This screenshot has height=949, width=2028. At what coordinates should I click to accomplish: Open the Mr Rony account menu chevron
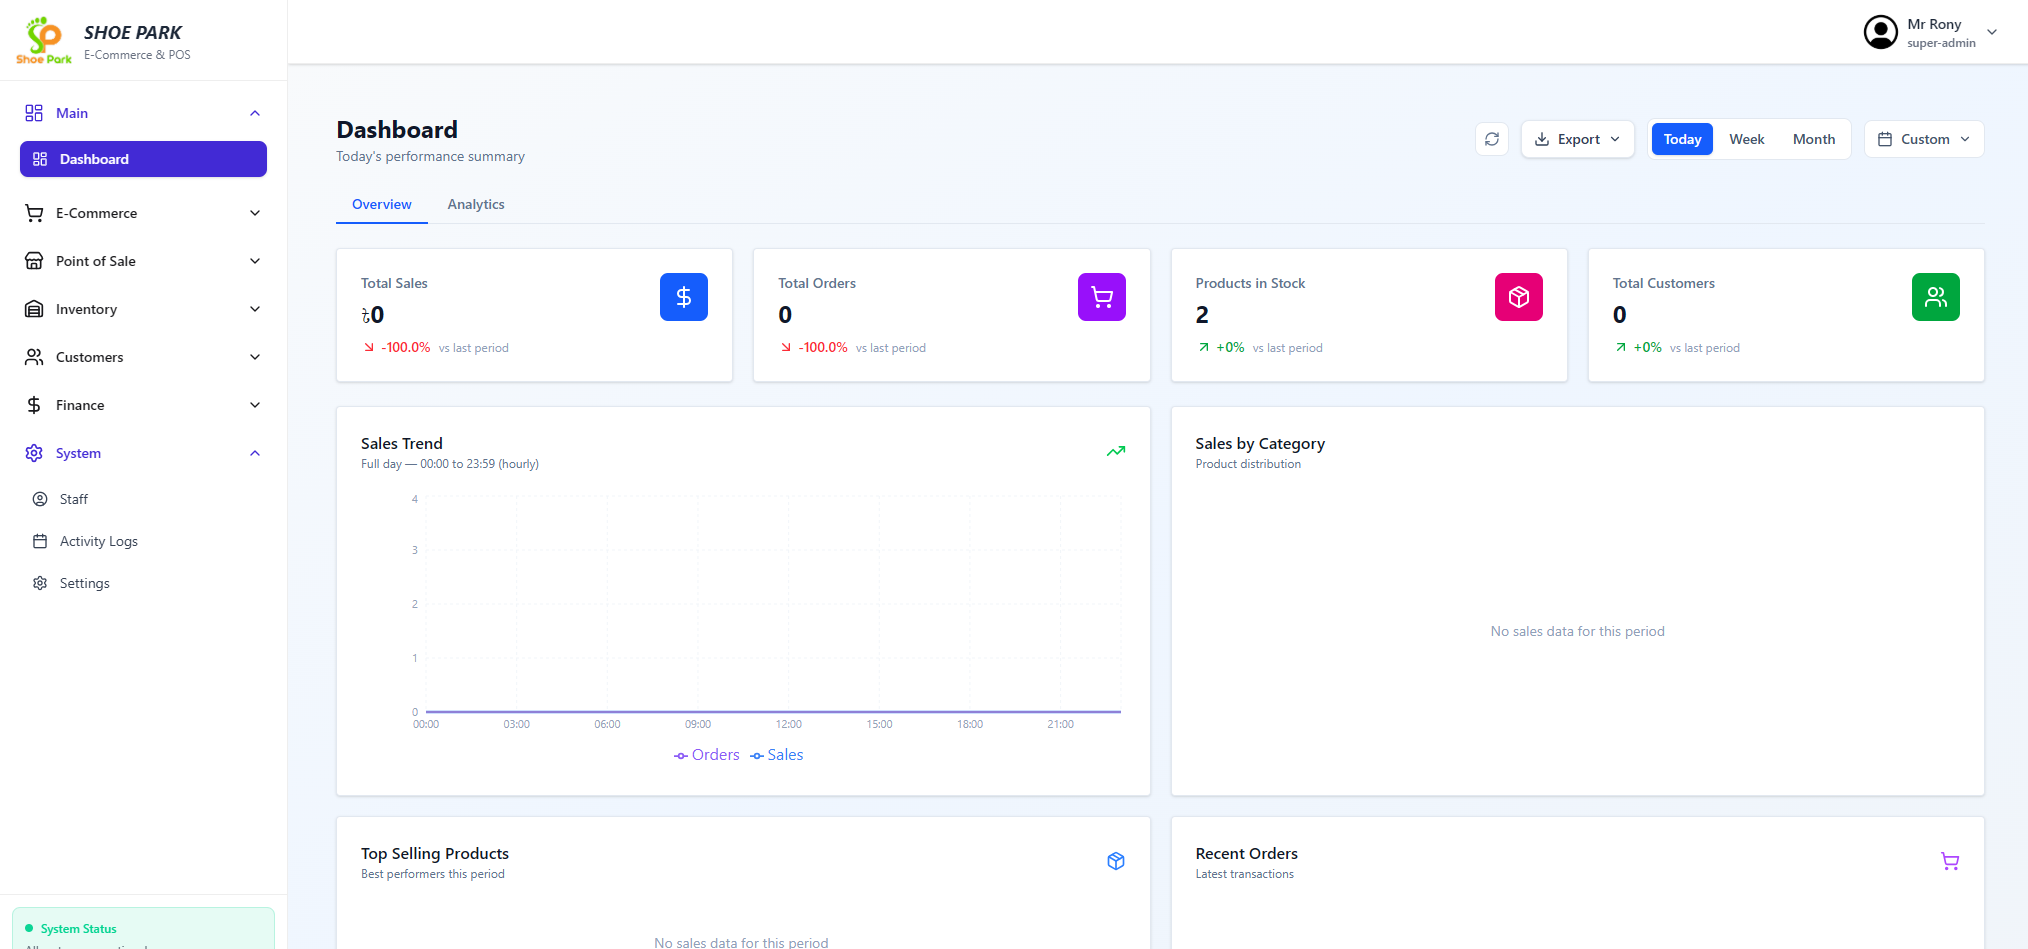pos(1992,32)
